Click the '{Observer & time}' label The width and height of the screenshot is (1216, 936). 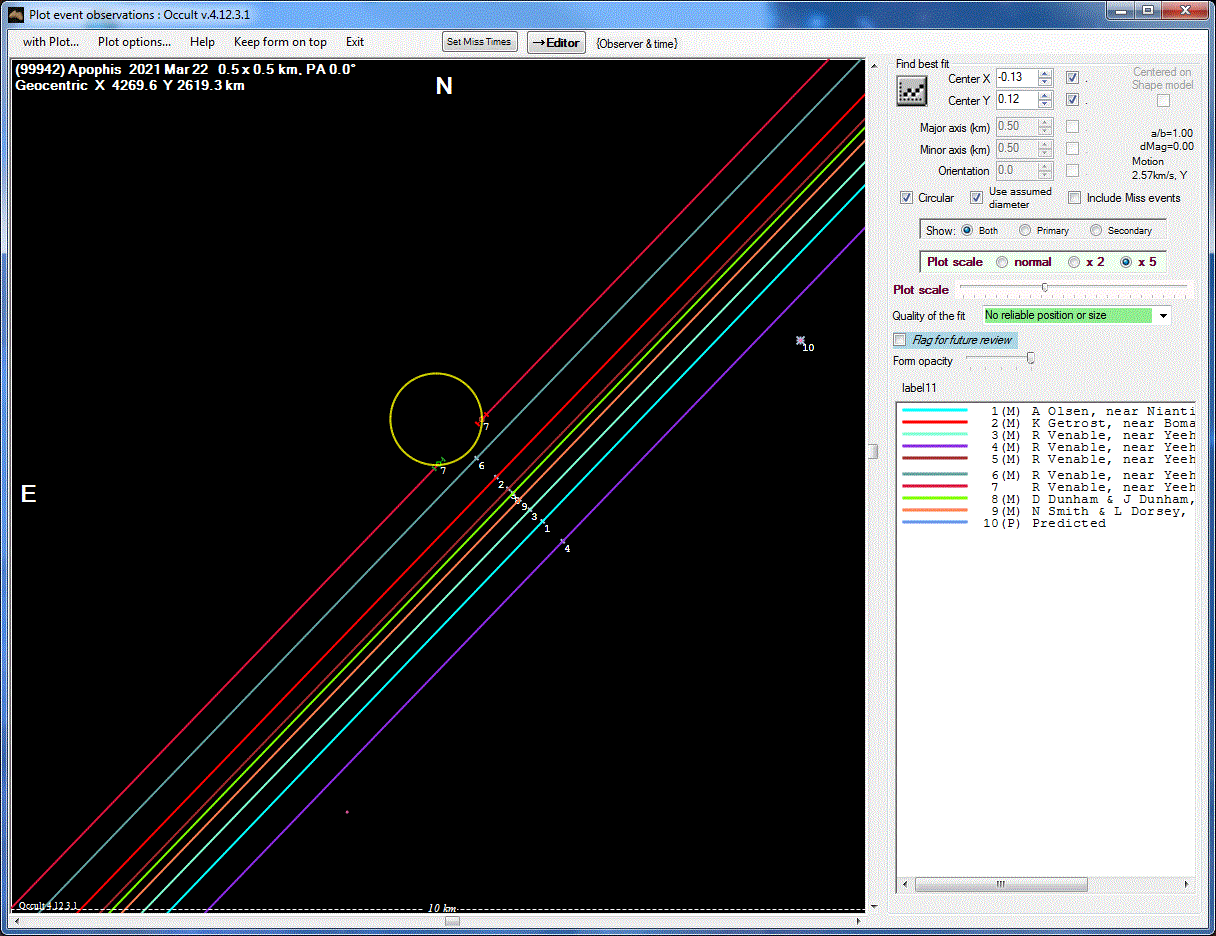coord(637,43)
